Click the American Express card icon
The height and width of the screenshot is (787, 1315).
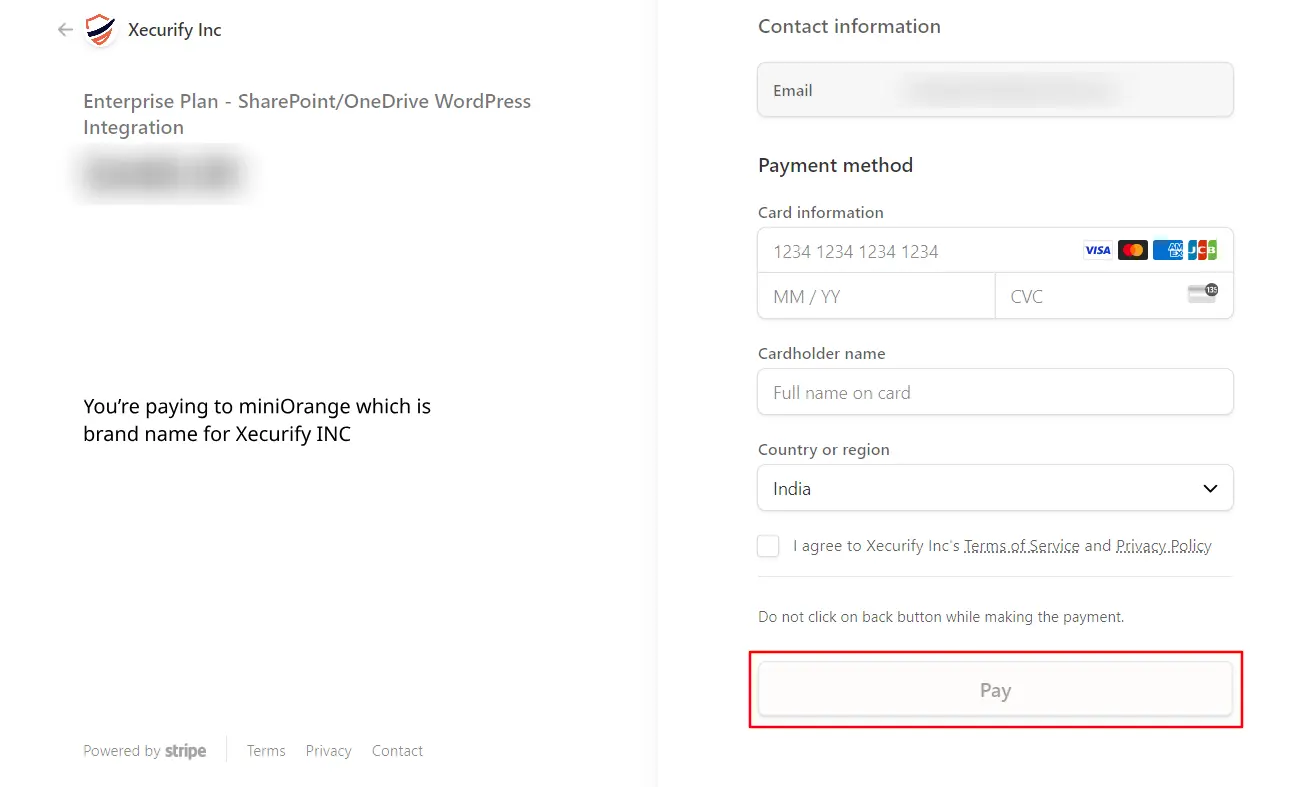(1167, 250)
